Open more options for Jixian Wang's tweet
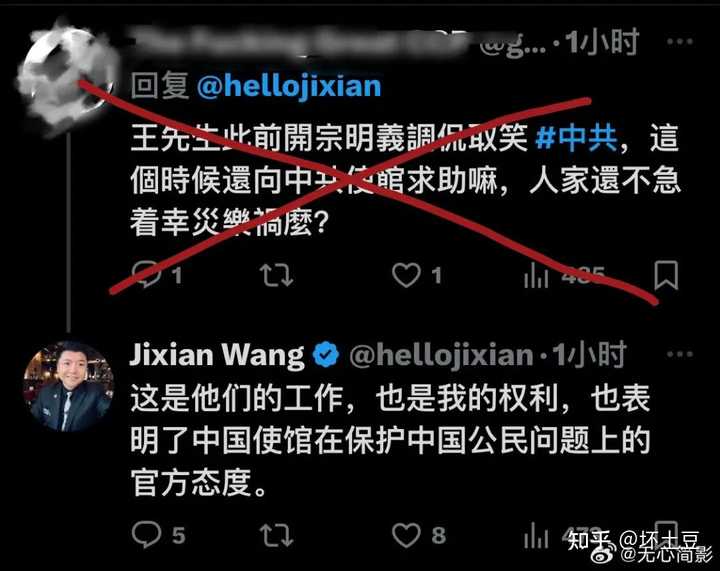This screenshot has width=720, height=571. tap(680, 354)
